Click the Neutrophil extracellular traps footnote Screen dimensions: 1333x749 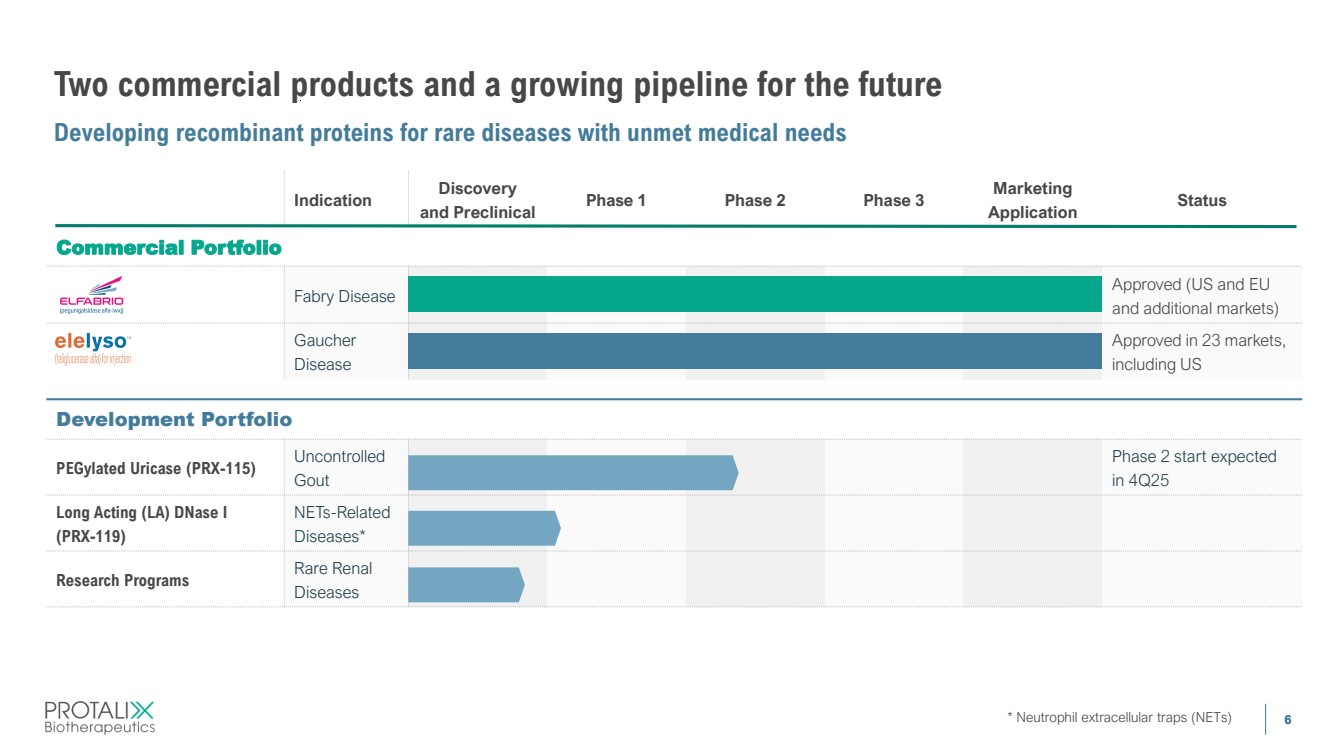pos(1119,717)
